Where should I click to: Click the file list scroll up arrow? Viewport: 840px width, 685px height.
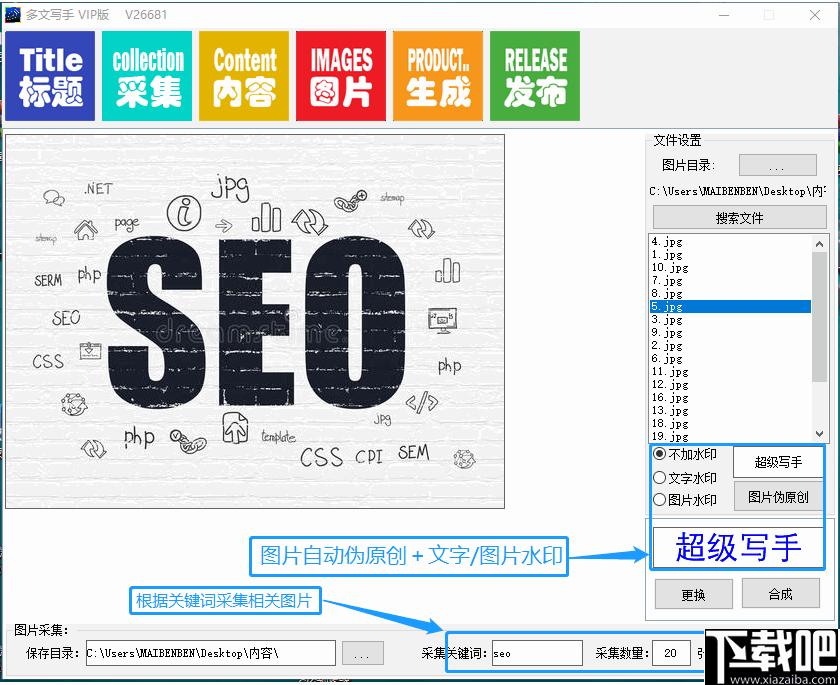coord(819,244)
